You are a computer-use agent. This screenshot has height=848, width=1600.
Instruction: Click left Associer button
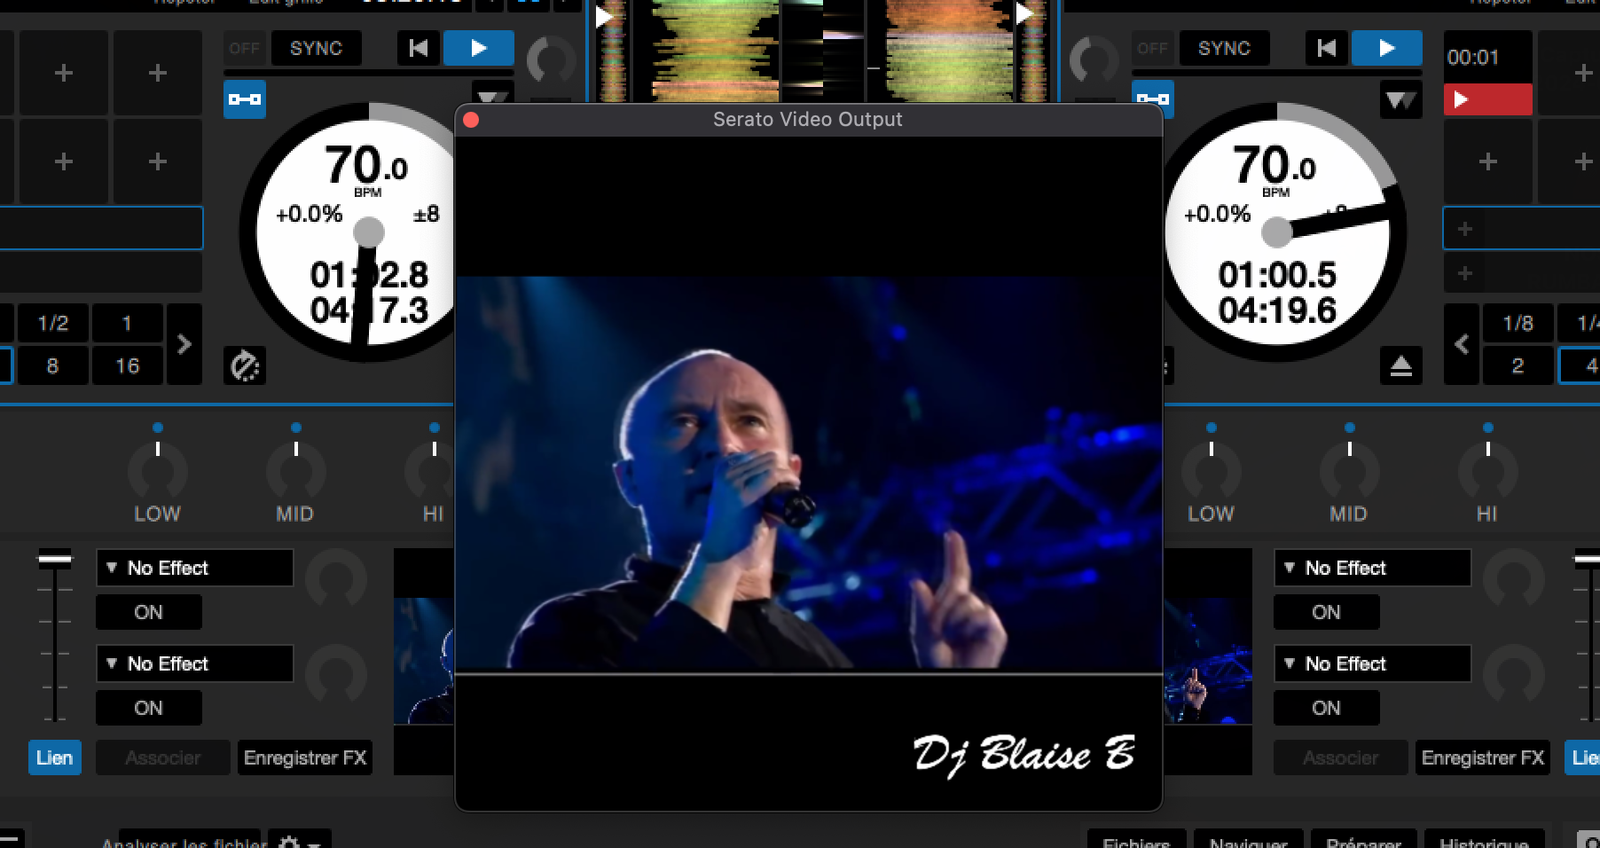click(163, 758)
